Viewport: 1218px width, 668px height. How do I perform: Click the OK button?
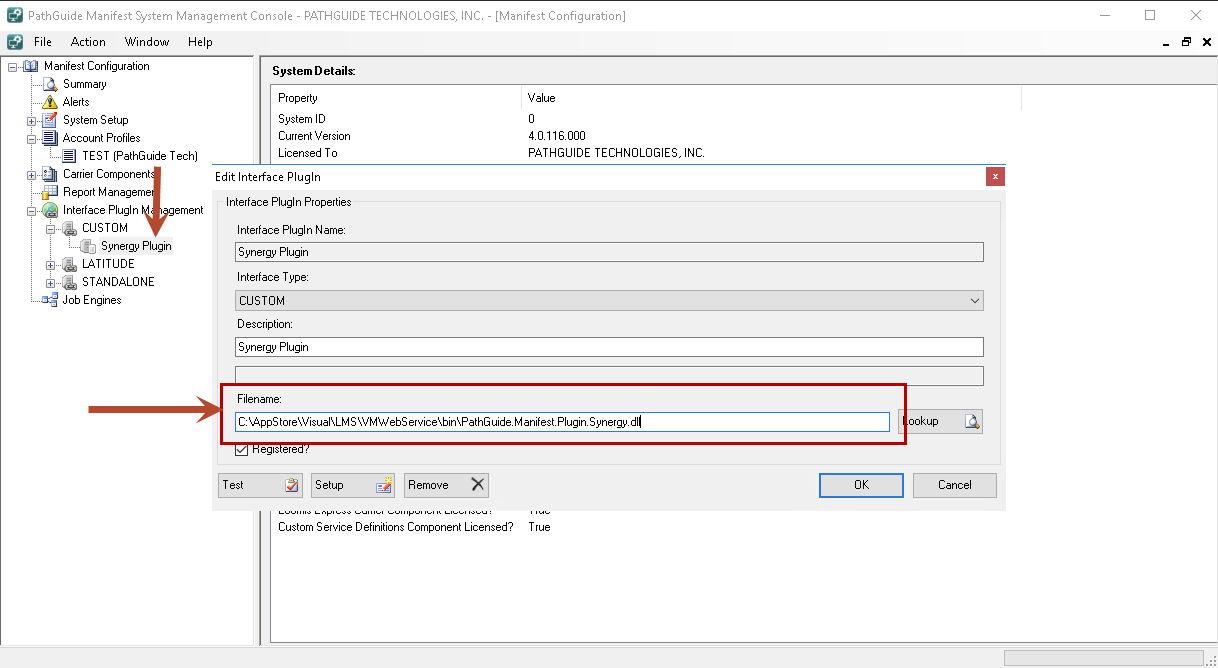click(861, 485)
